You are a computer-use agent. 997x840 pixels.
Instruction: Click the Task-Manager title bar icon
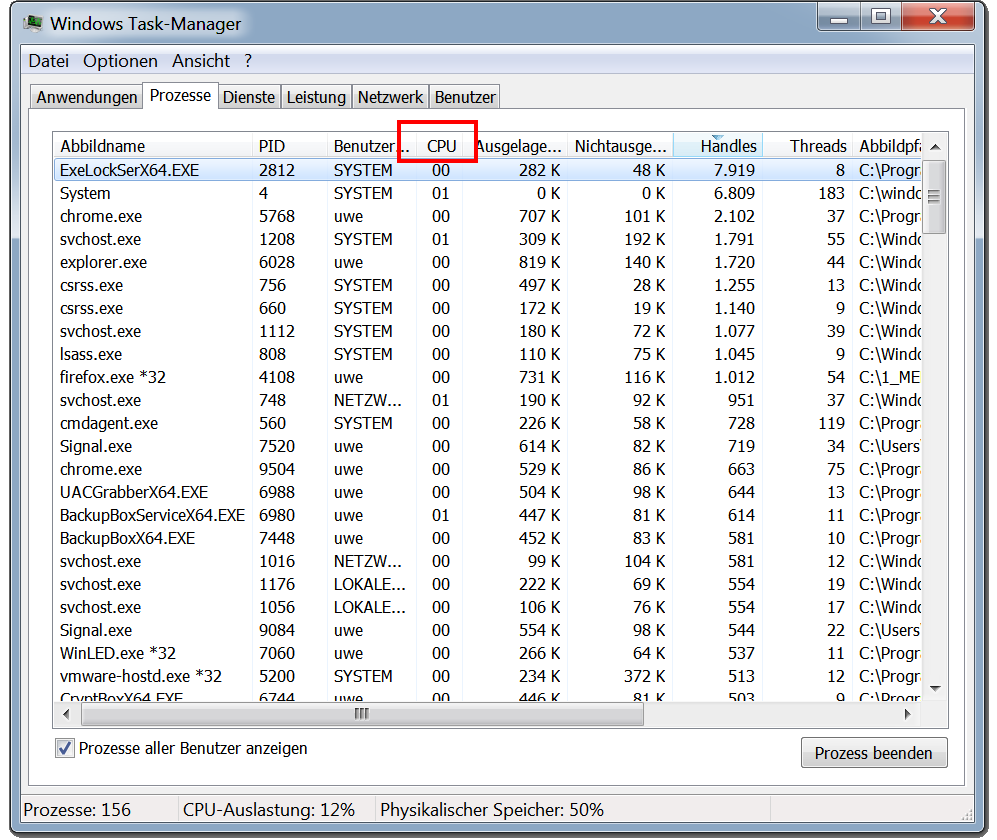pyautogui.click(x=32, y=24)
